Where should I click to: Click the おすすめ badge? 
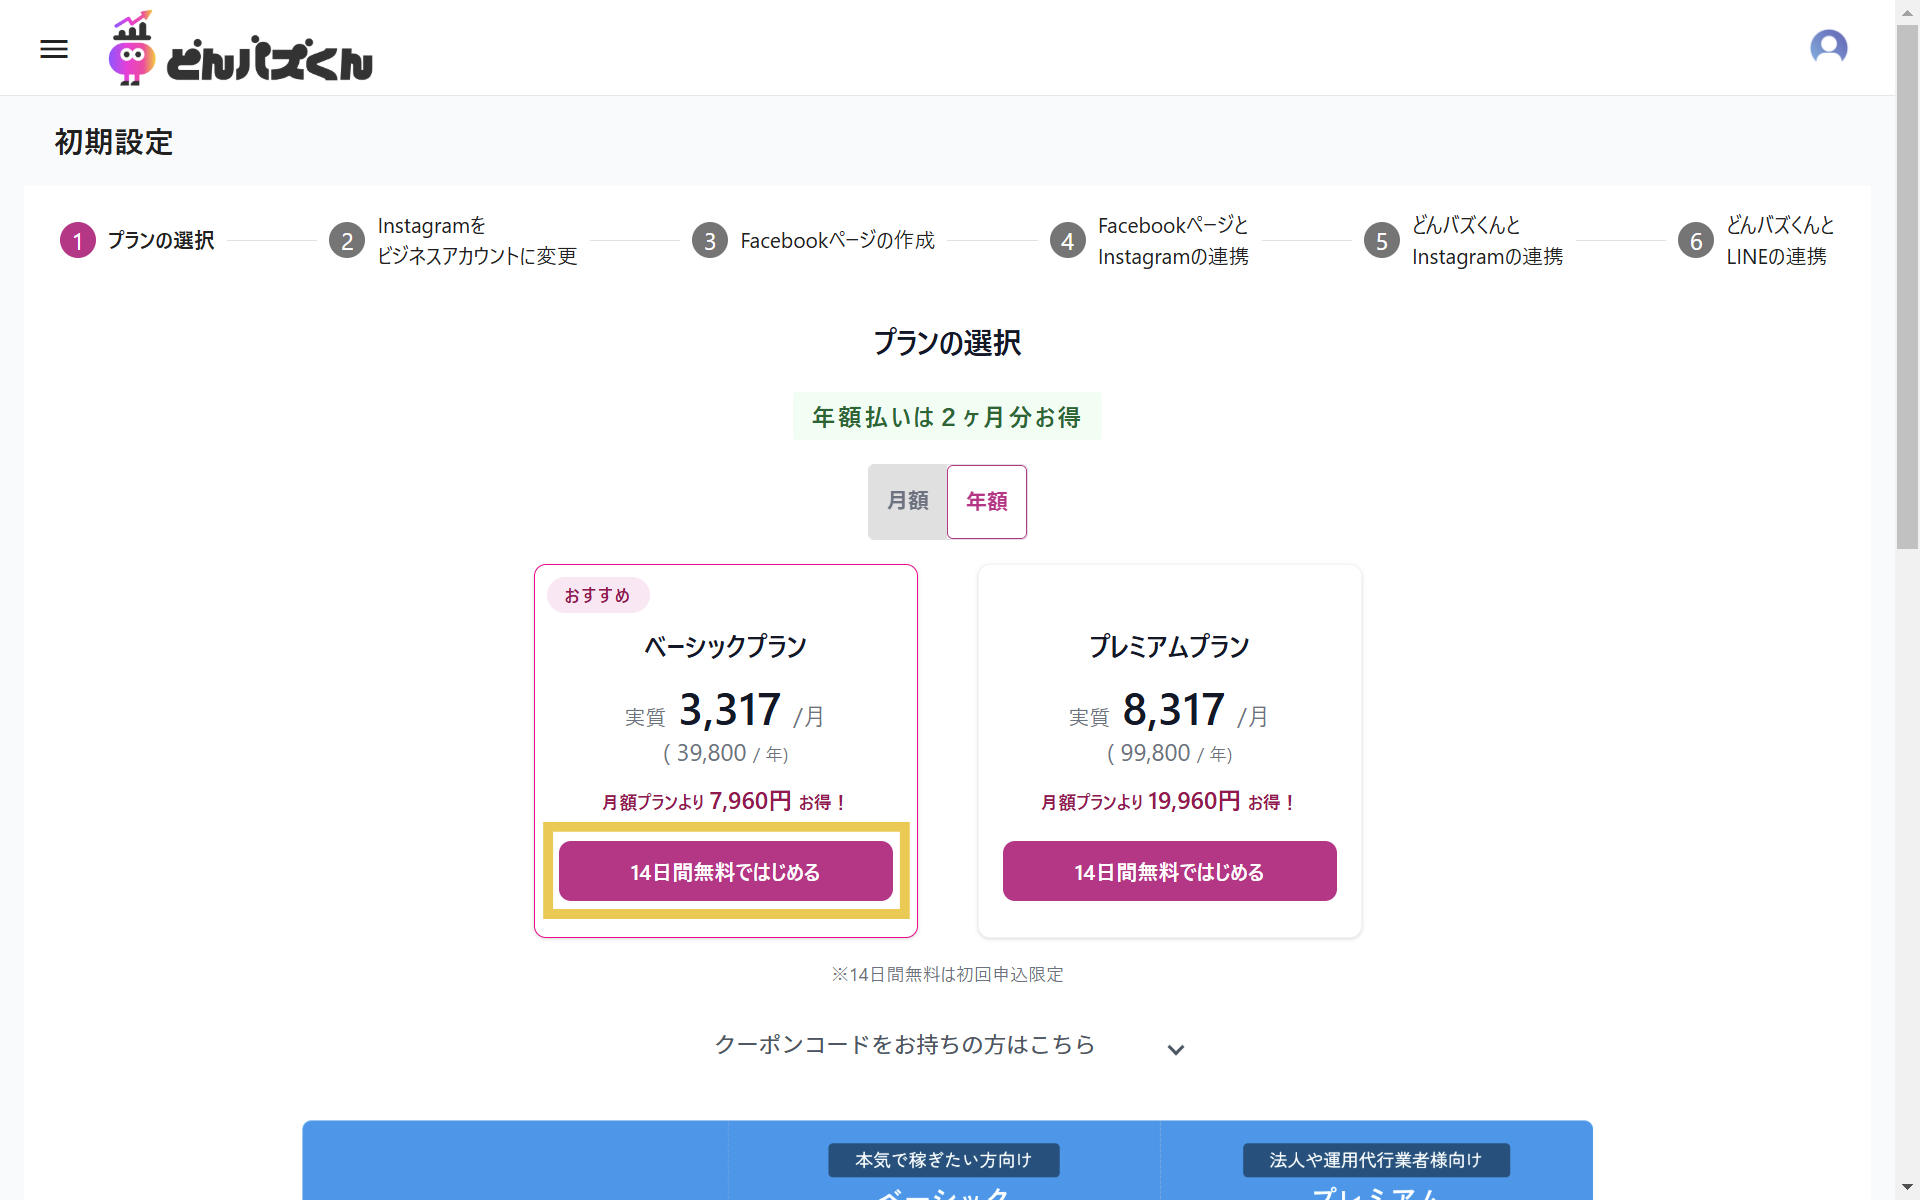tap(597, 595)
